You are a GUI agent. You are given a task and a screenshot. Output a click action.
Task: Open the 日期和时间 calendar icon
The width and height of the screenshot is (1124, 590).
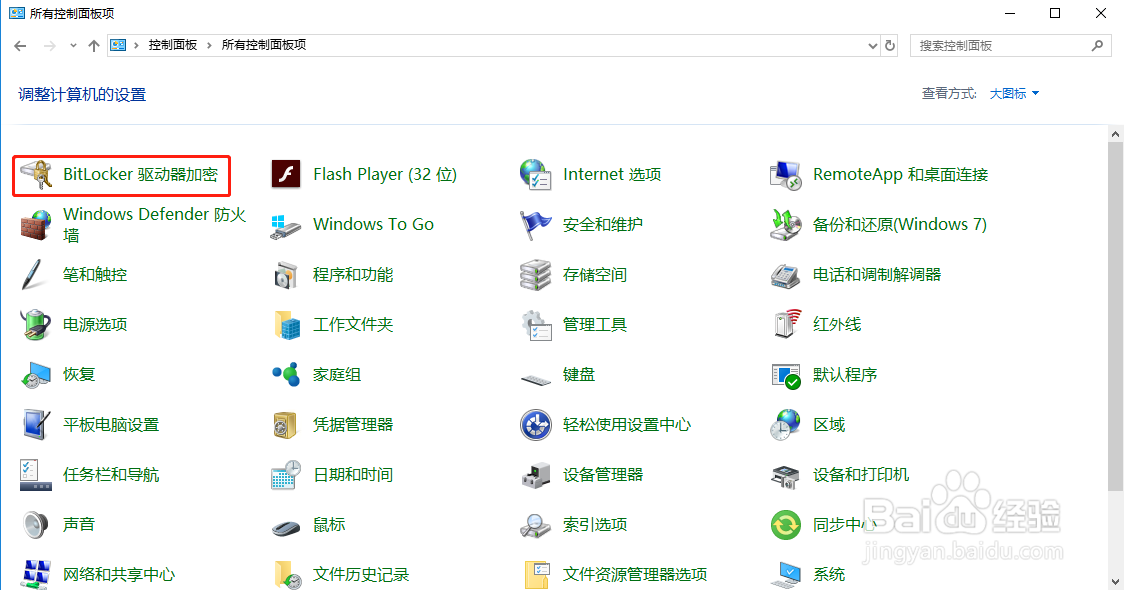point(285,475)
